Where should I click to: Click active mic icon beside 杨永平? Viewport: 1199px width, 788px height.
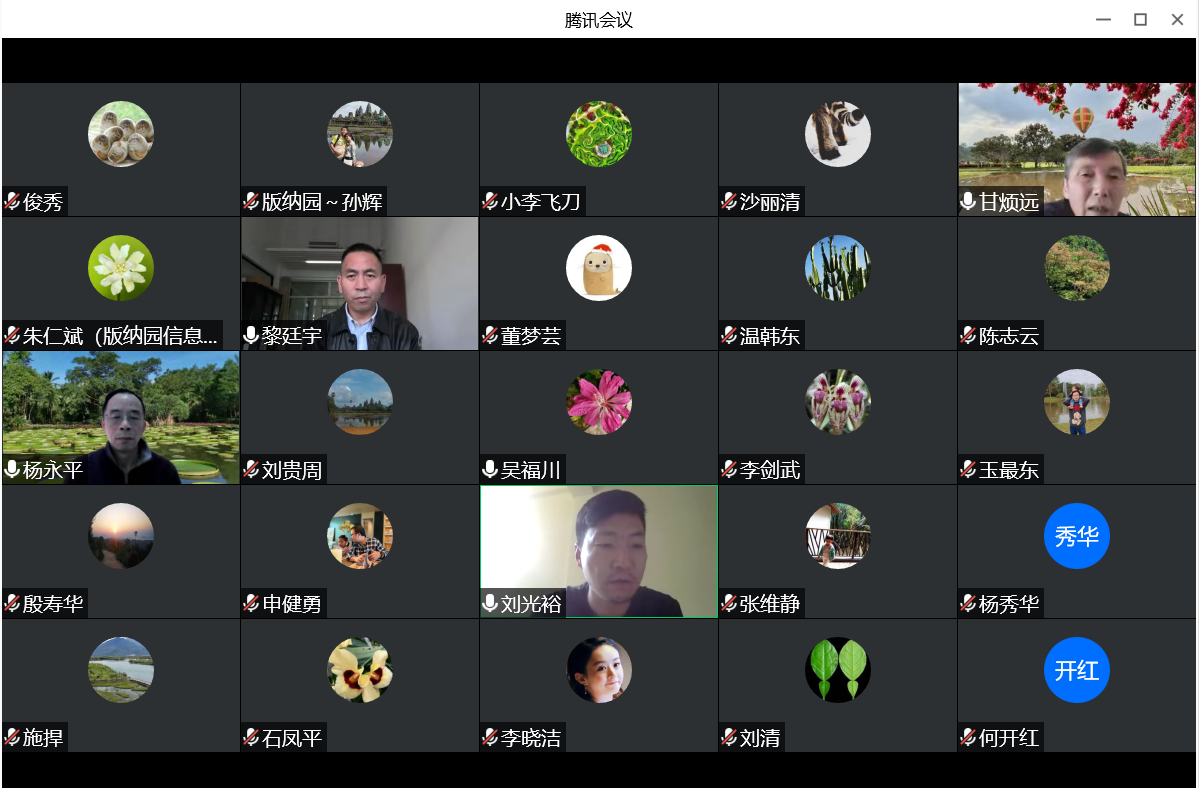coord(12,469)
